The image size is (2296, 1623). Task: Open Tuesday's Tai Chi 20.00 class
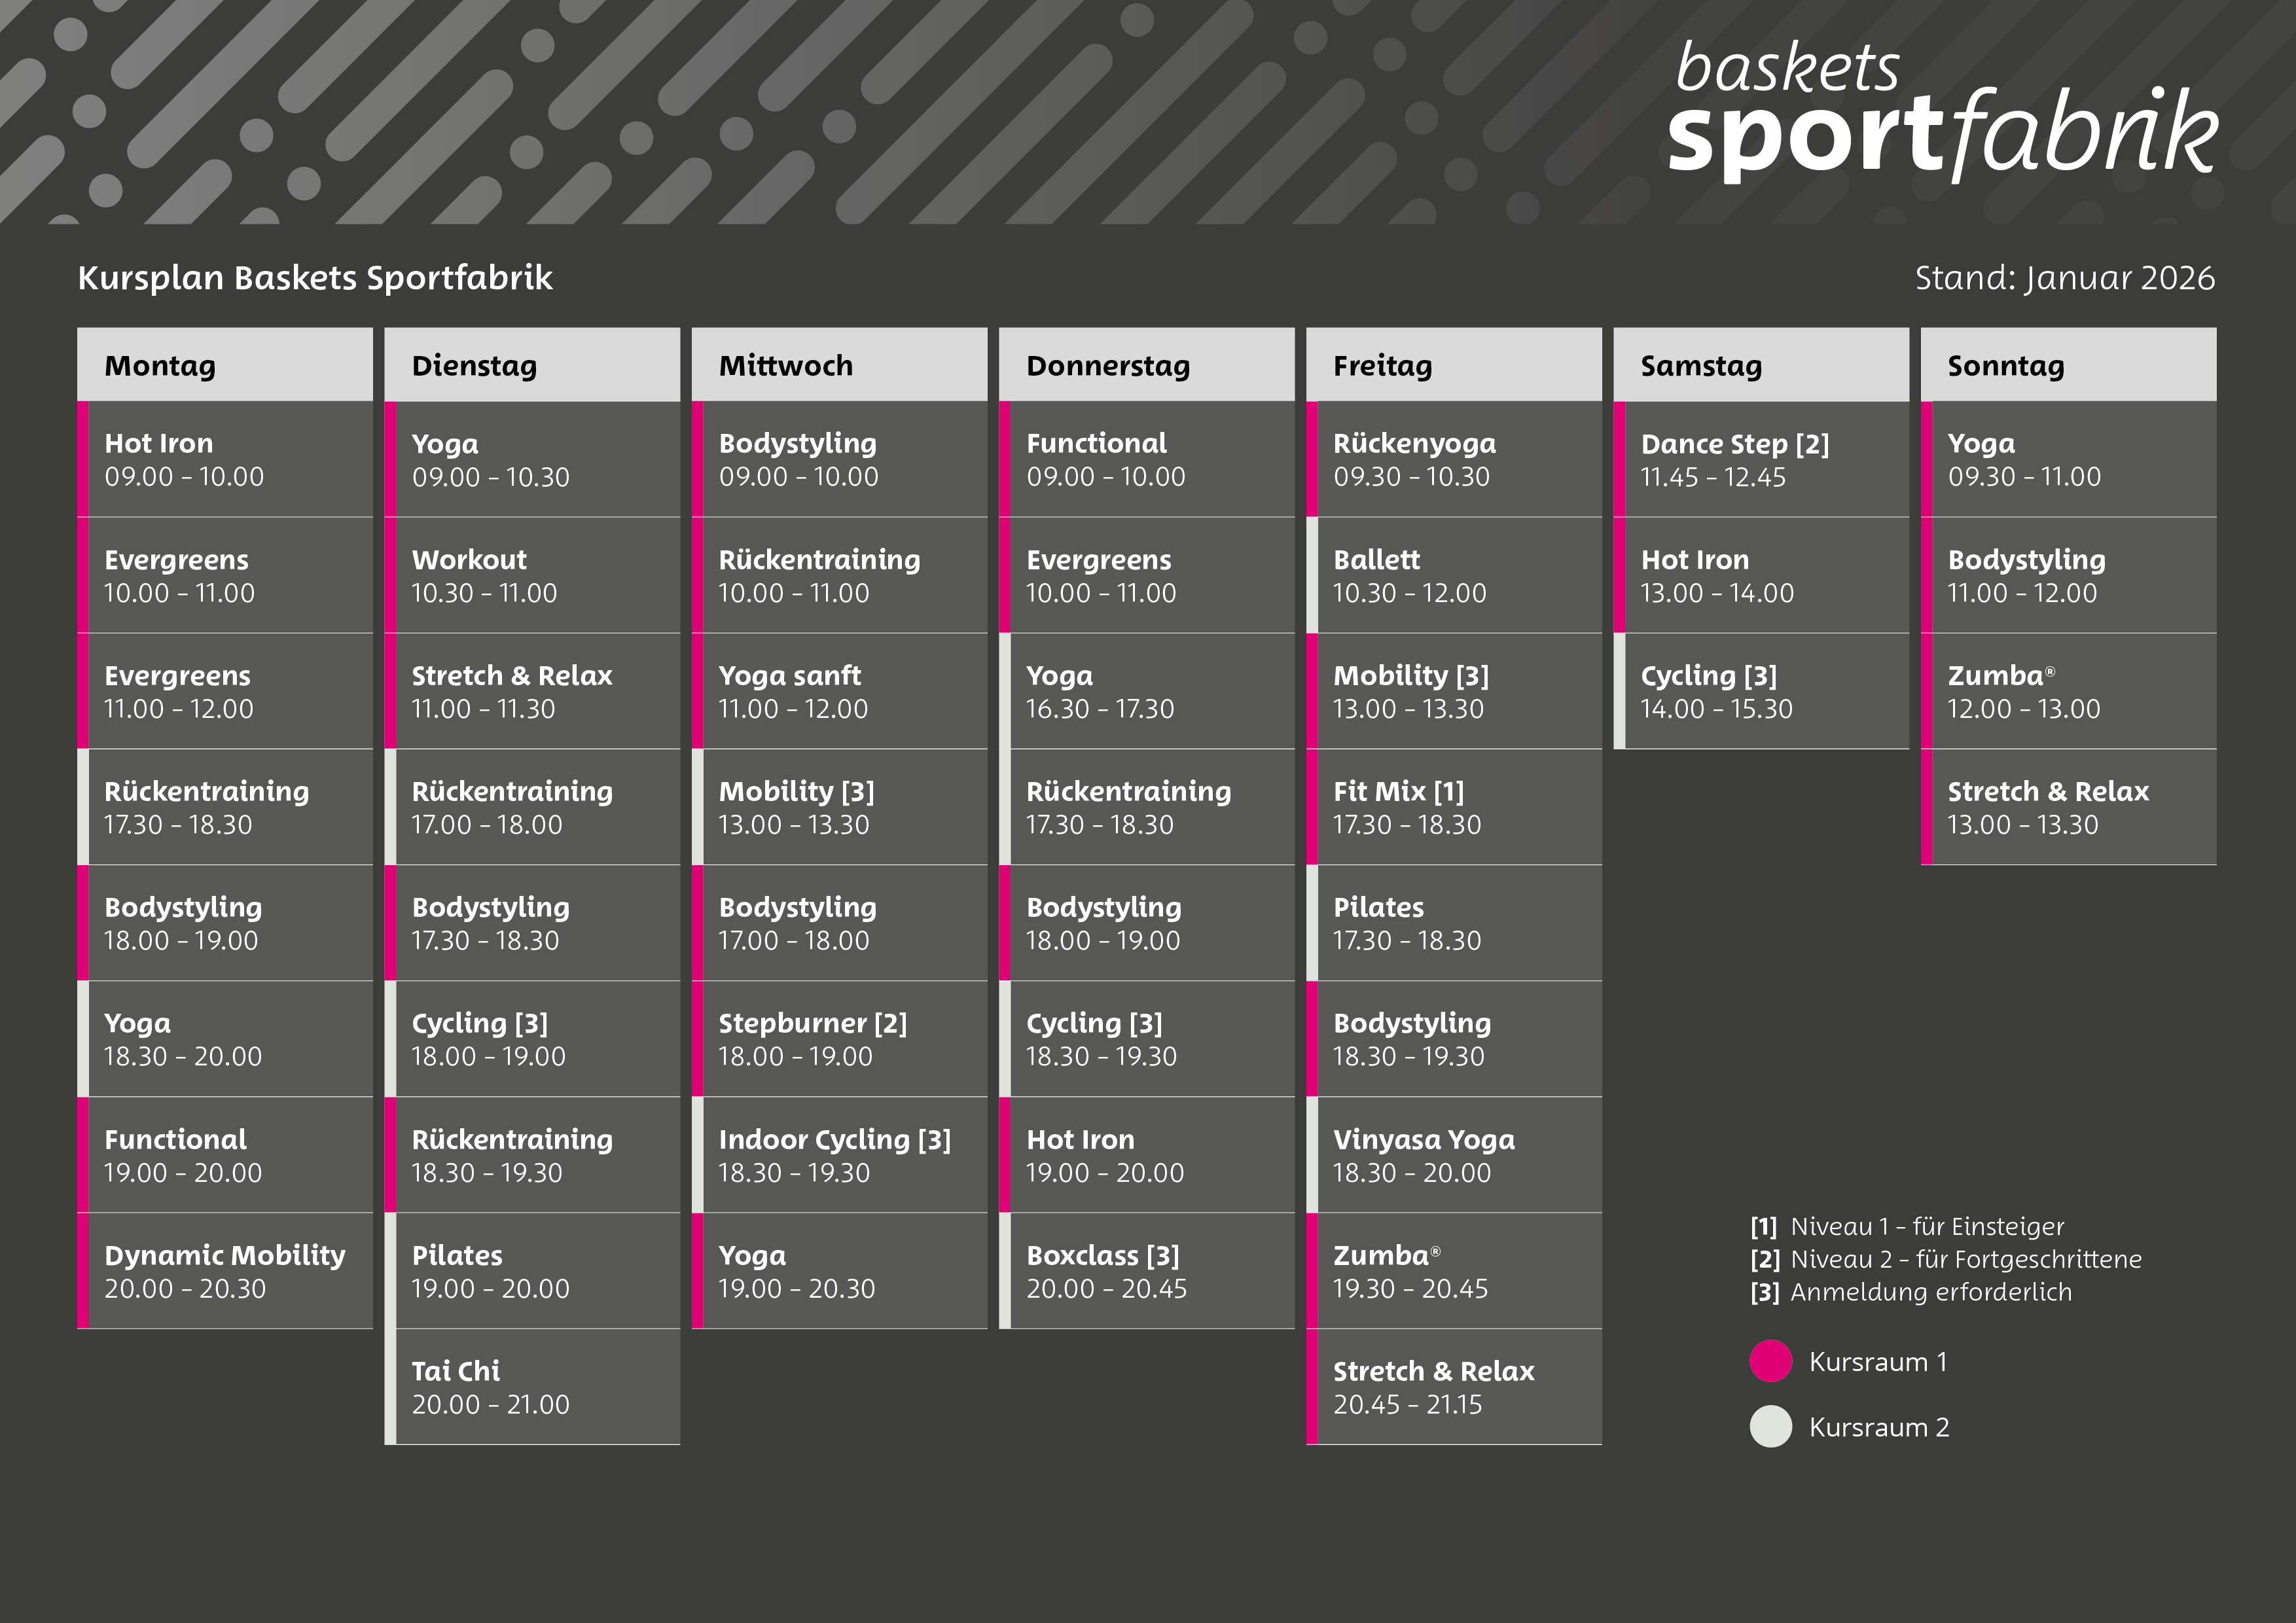click(x=532, y=1387)
